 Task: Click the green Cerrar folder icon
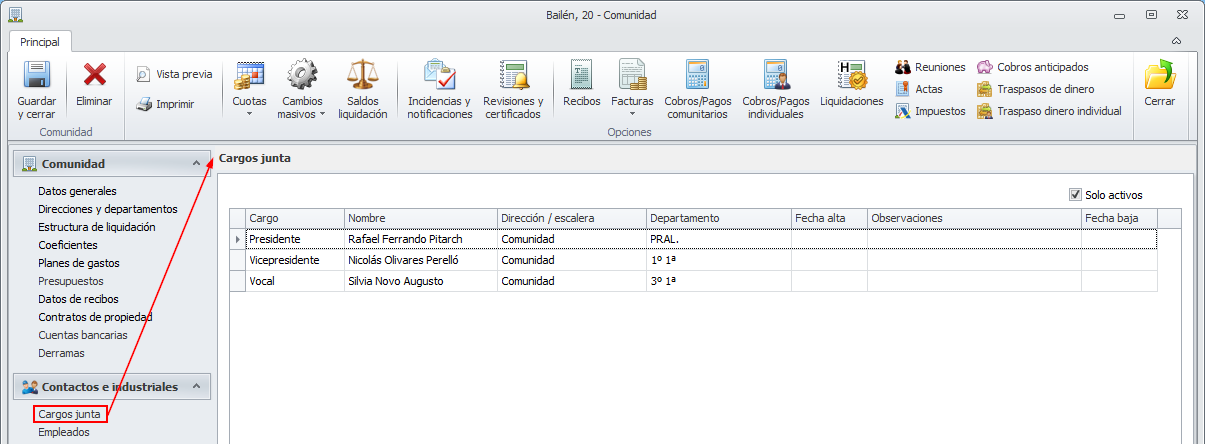click(1160, 76)
